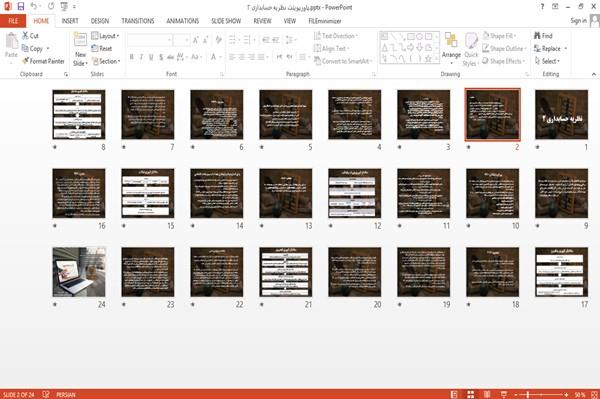This screenshot has width=600, height=399.
Task: Toggle Underline formatting button
Action: [x=151, y=57]
